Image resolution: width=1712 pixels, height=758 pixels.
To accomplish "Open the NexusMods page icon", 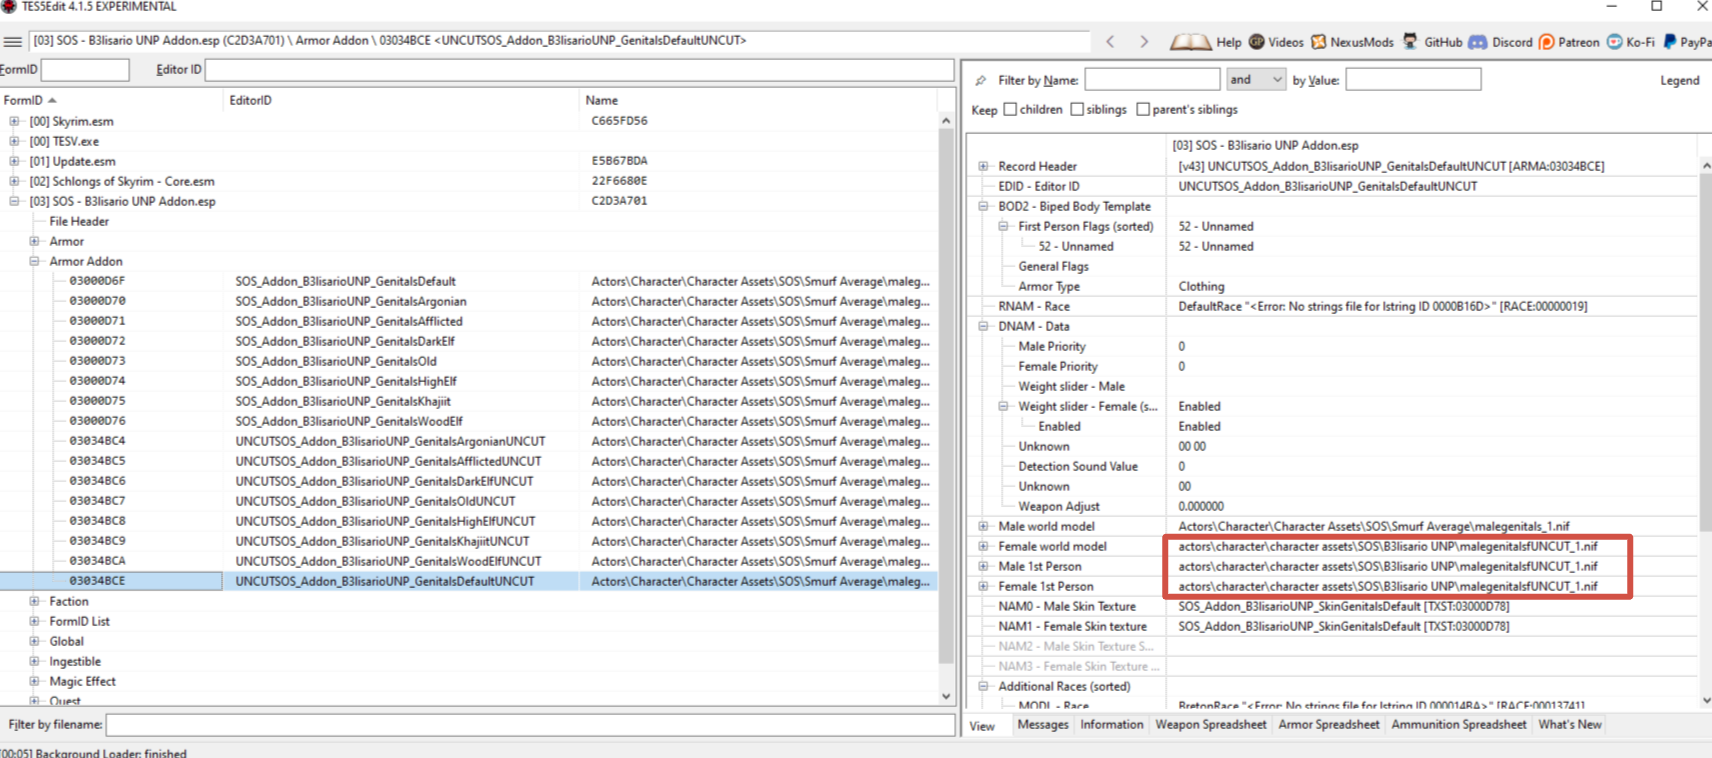I will (x=1319, y=42).
